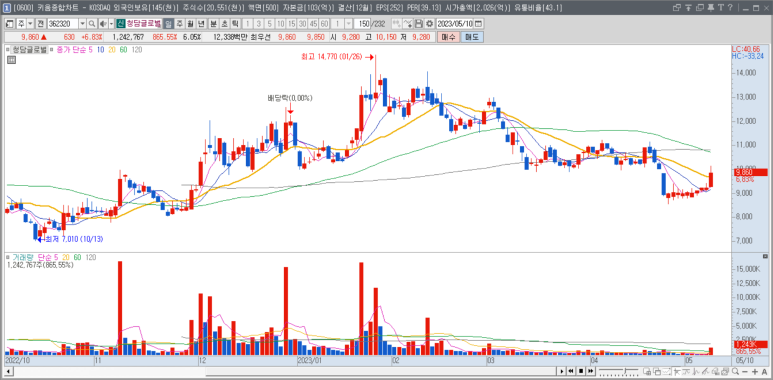Select the 월 monthly period toggle
This screenshot has height=380, width=773.
pos(190,24)
